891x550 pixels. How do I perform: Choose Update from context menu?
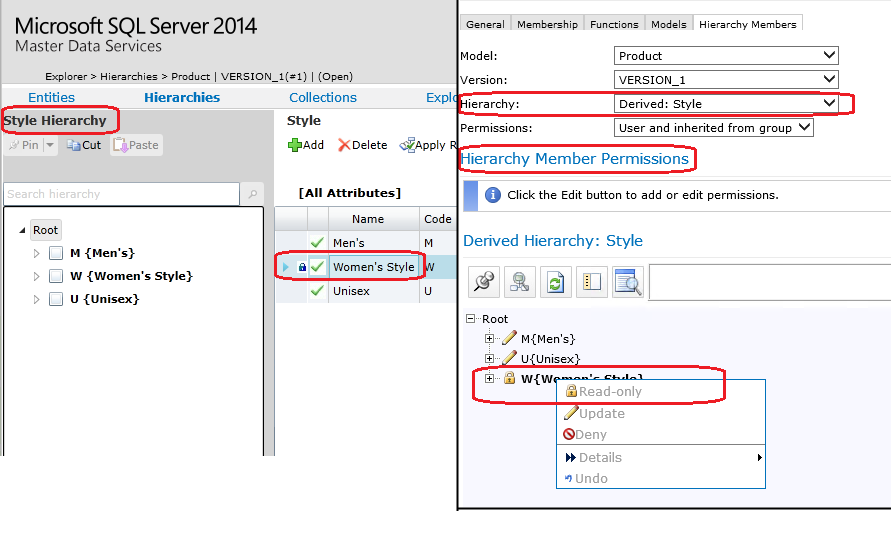pos(661,413)
